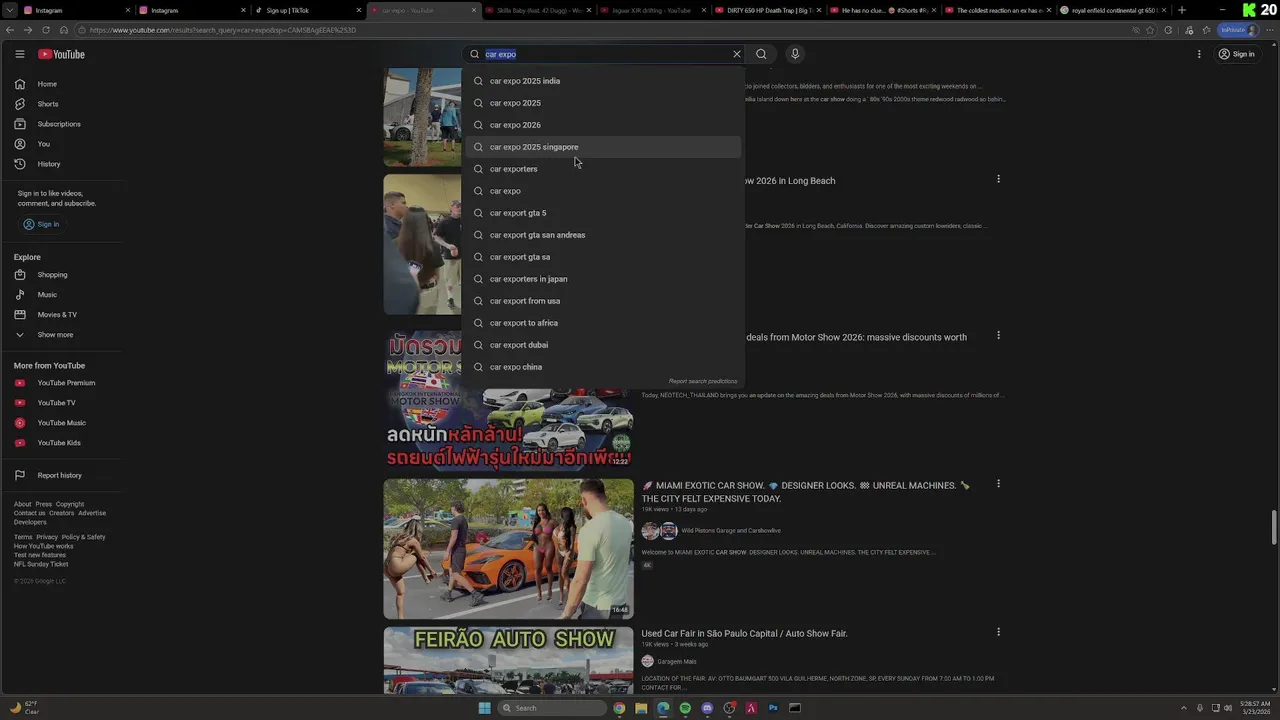Open Movies & TV under Explore
This screenshot has width=1280, height=720.
[x=60, y=315]
